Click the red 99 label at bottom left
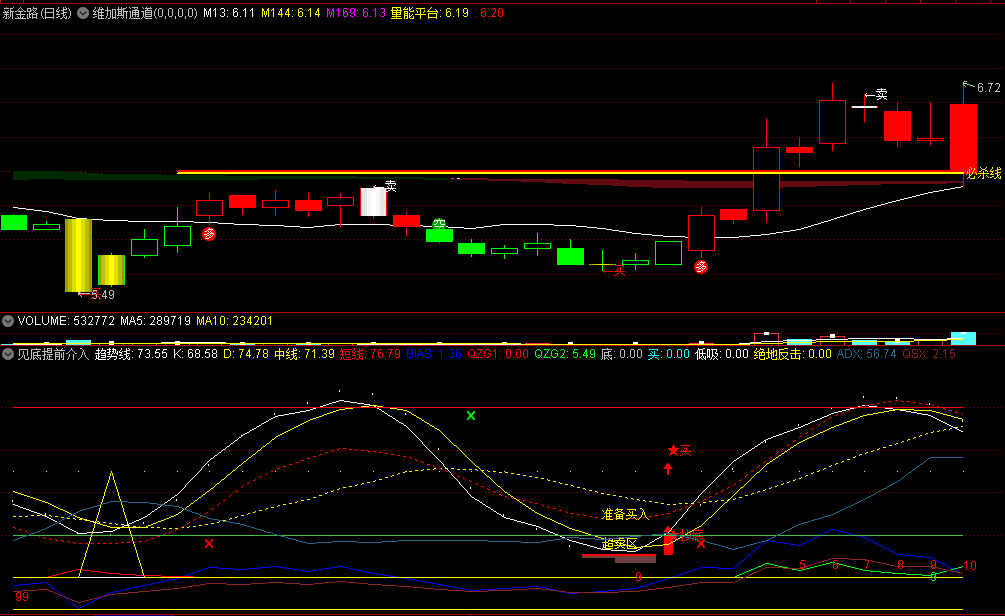Screen dimensions: 1005x616 (22, 597)
